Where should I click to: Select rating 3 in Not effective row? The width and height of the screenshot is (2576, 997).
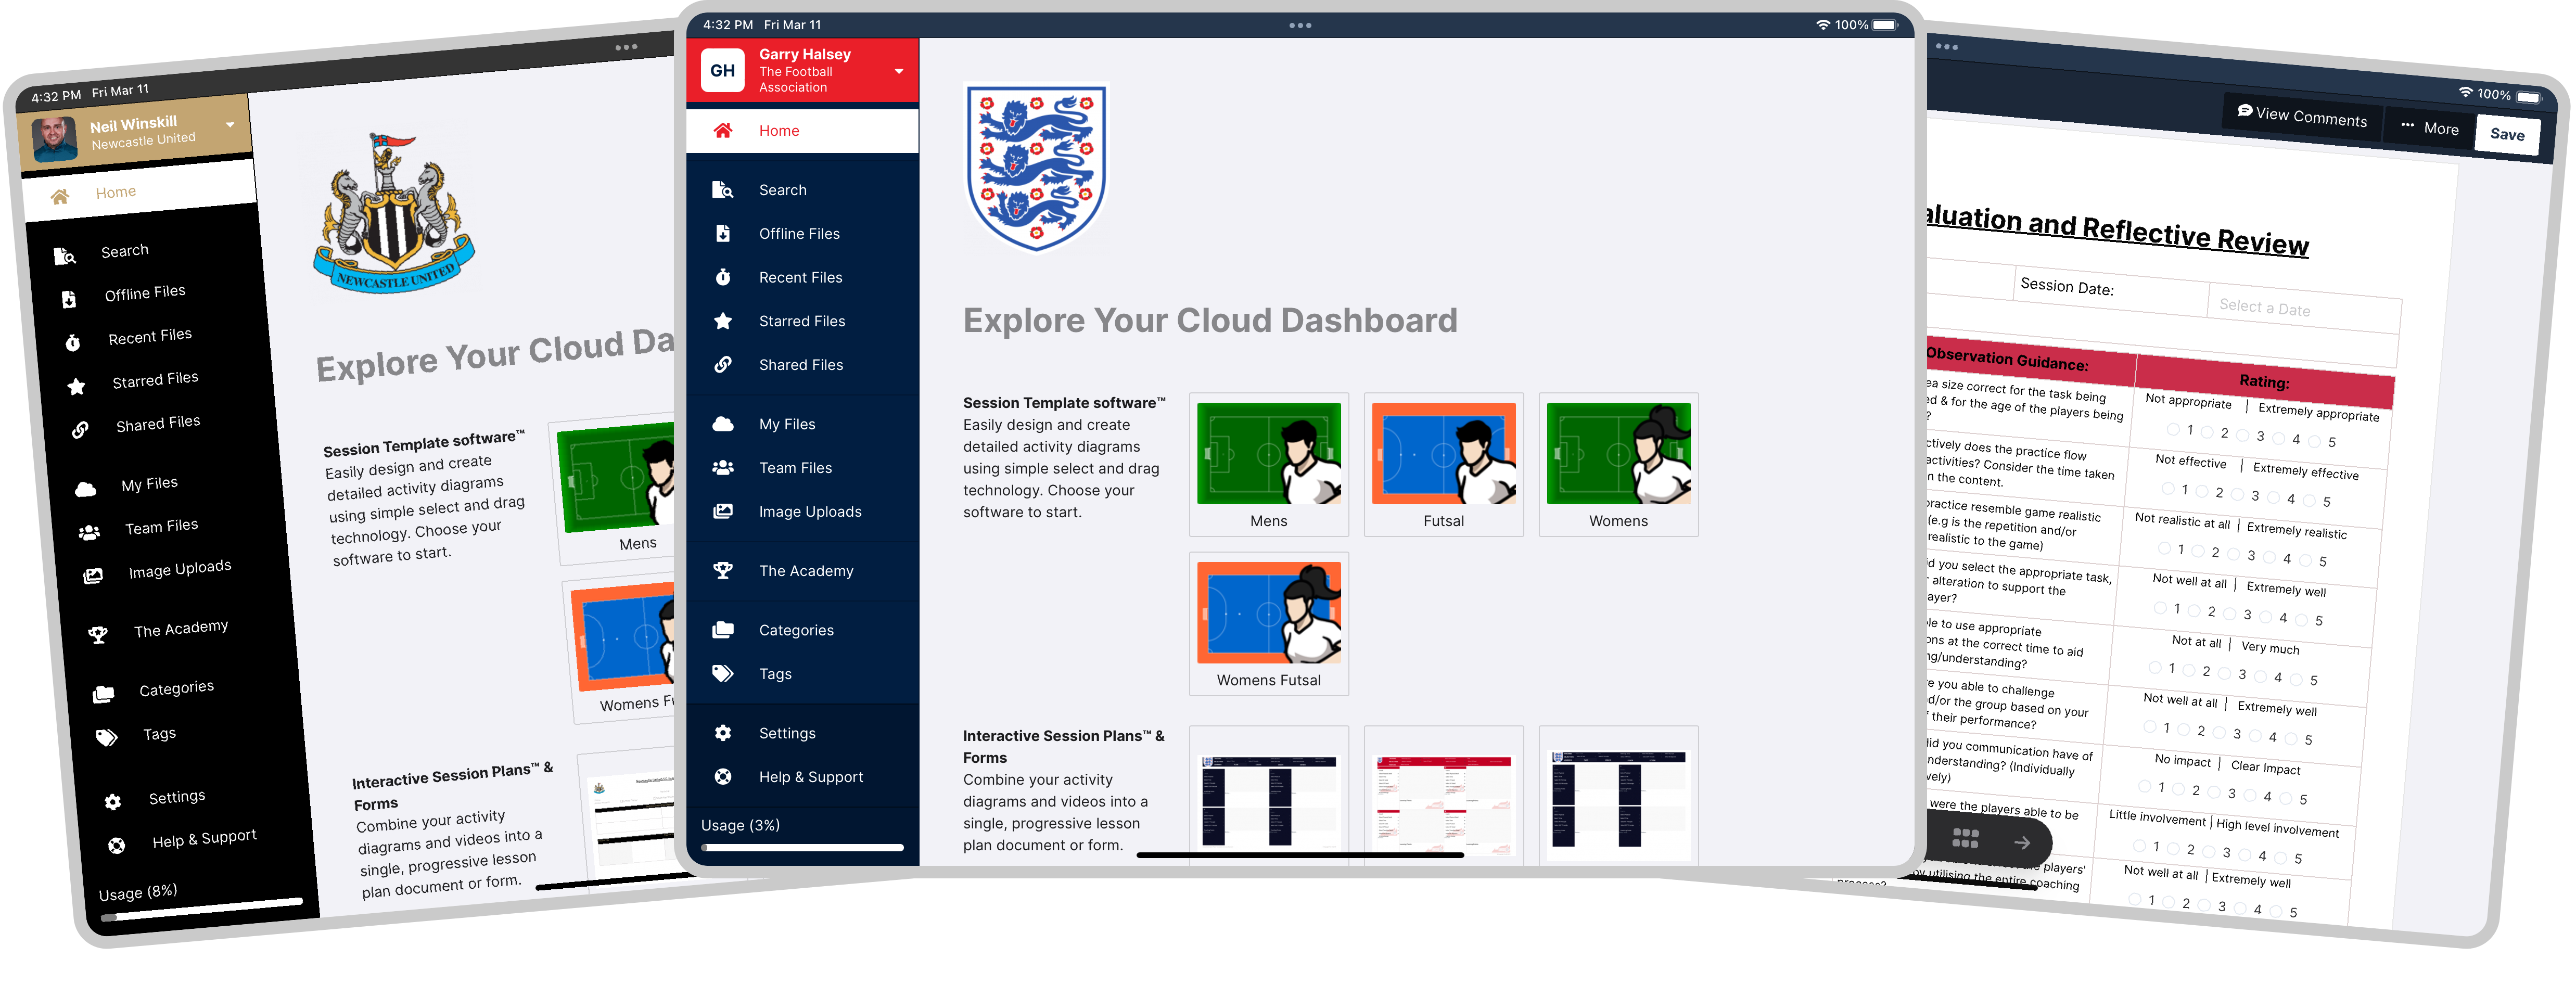coord(2239,494)
